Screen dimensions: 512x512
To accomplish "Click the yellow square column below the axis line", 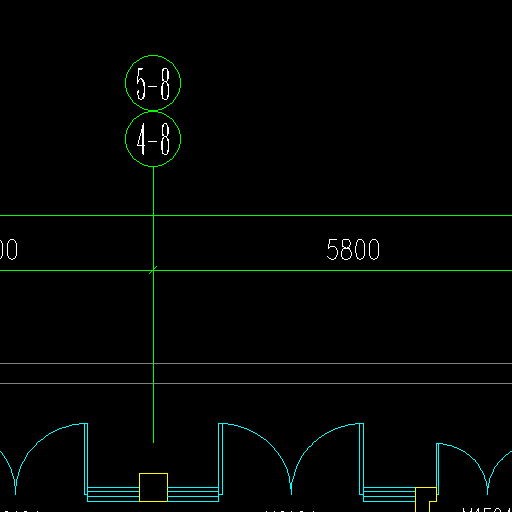I will pyautogui.click(x=153, y=487).
